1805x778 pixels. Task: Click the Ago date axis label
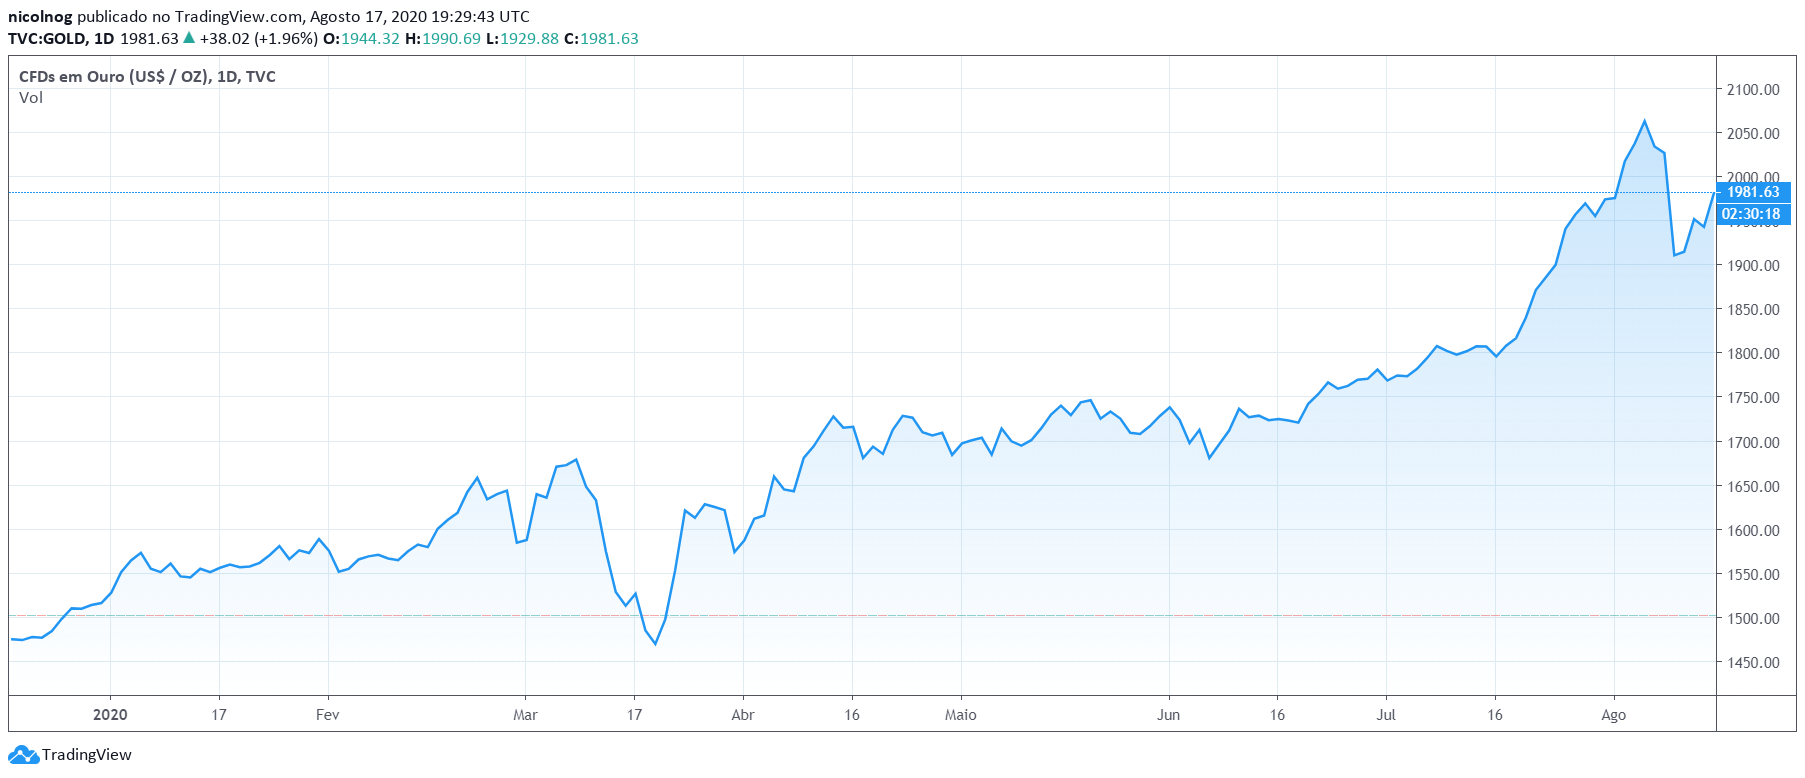point(1614,715)
